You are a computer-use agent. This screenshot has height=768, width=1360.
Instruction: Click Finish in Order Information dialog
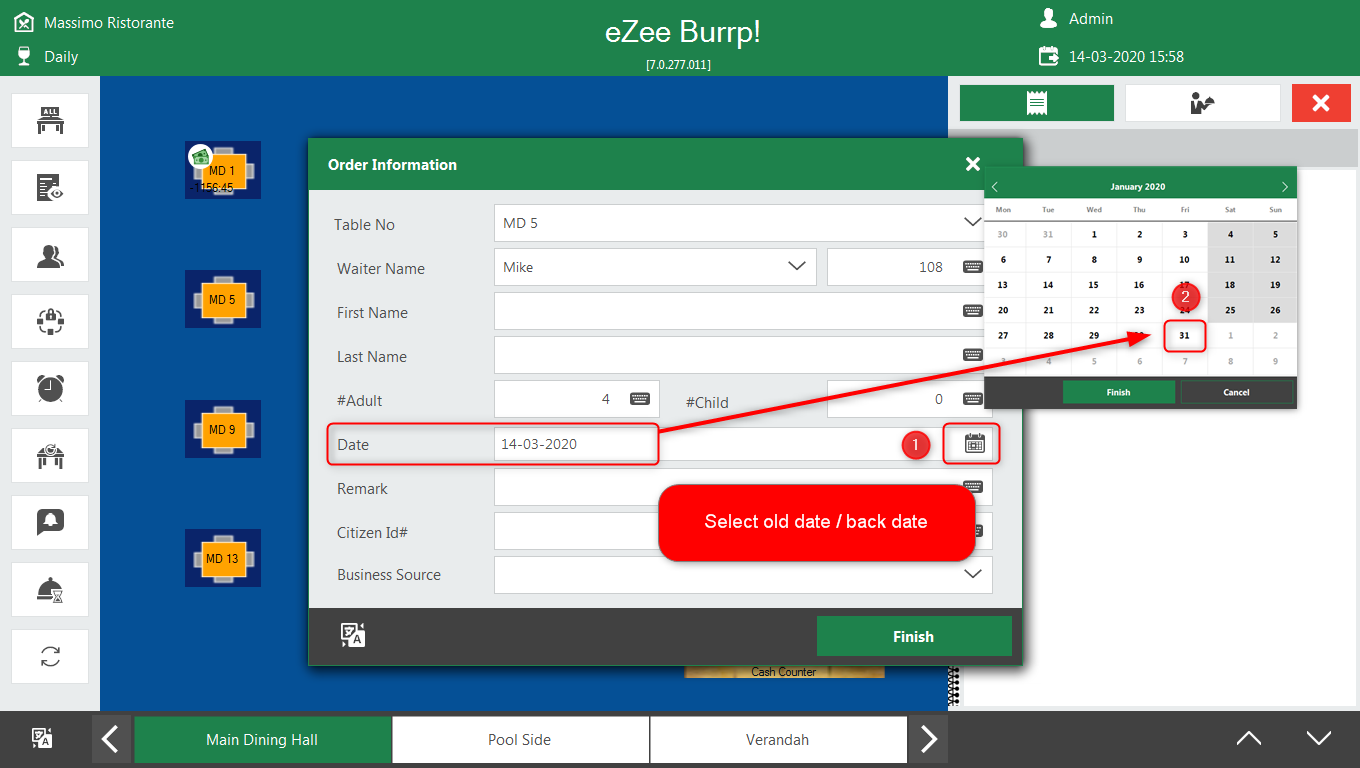pyautogui.click(x=914, y=636)
